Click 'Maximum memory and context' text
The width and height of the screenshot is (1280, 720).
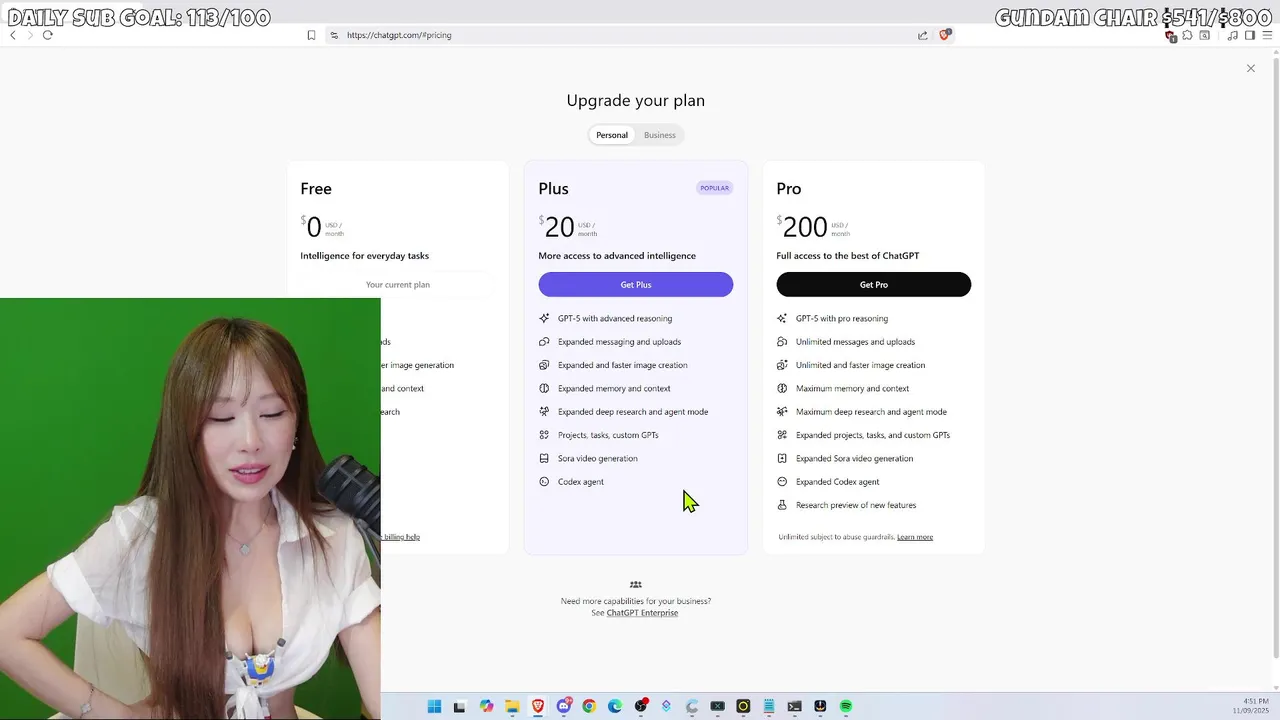(x=852, y=388)
